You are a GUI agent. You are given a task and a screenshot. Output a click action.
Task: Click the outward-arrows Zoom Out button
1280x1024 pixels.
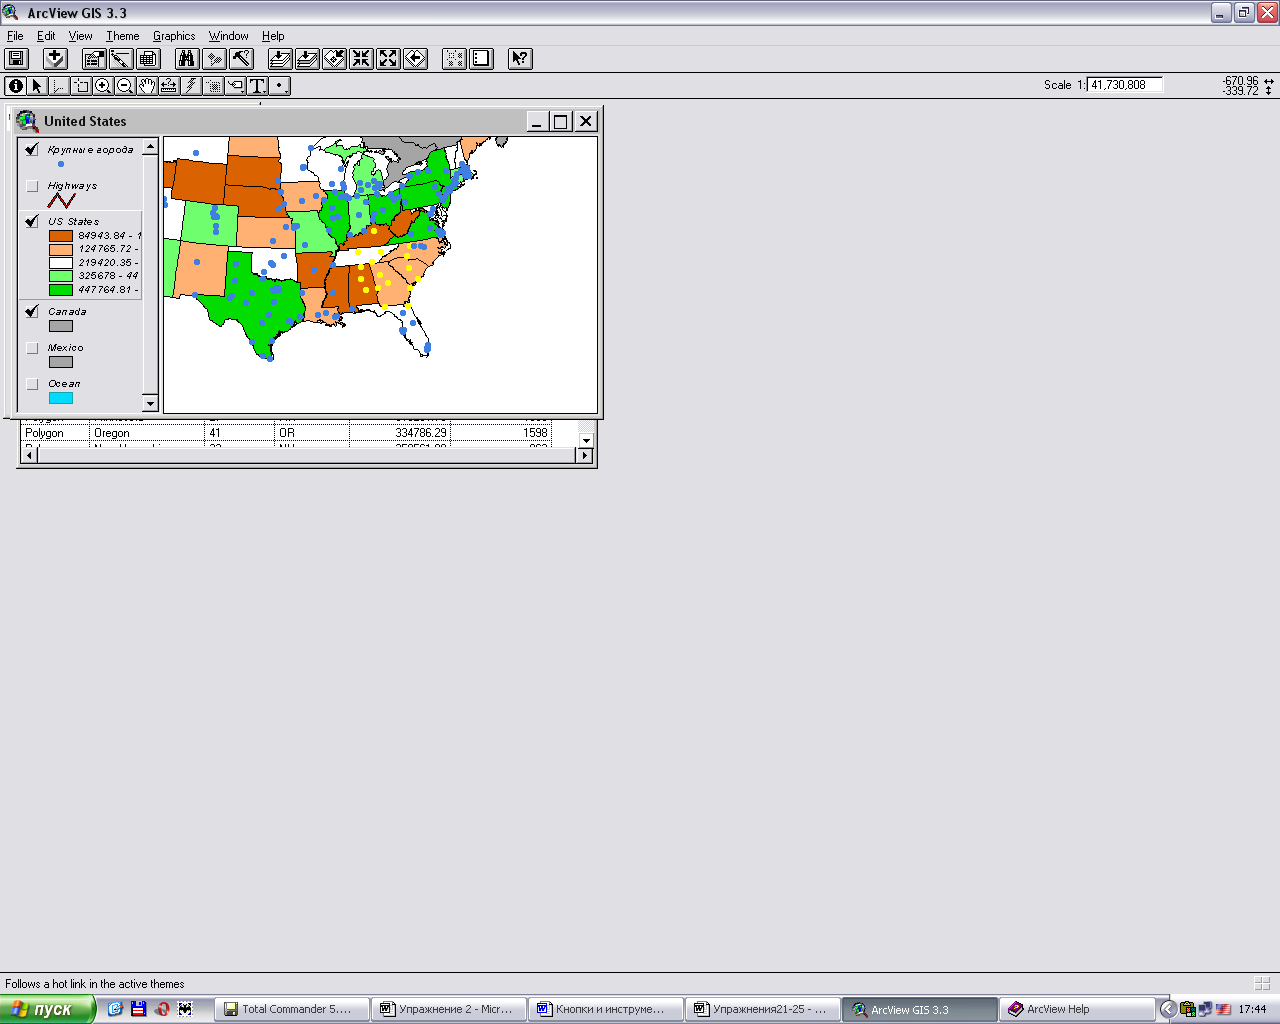pyautogui.click(x=388, y=59)
